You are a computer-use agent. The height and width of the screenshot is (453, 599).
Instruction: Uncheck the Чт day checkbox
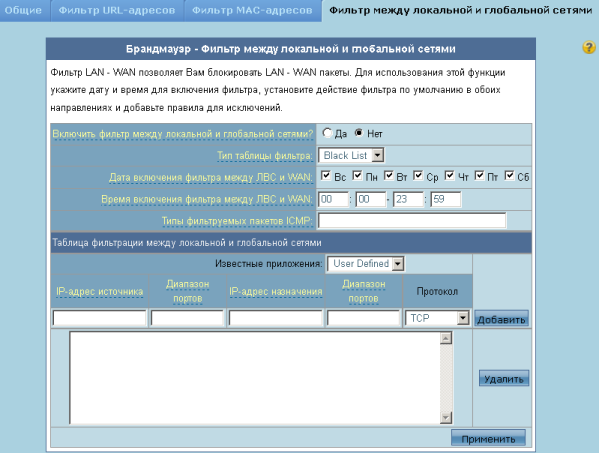pos(450,175)
